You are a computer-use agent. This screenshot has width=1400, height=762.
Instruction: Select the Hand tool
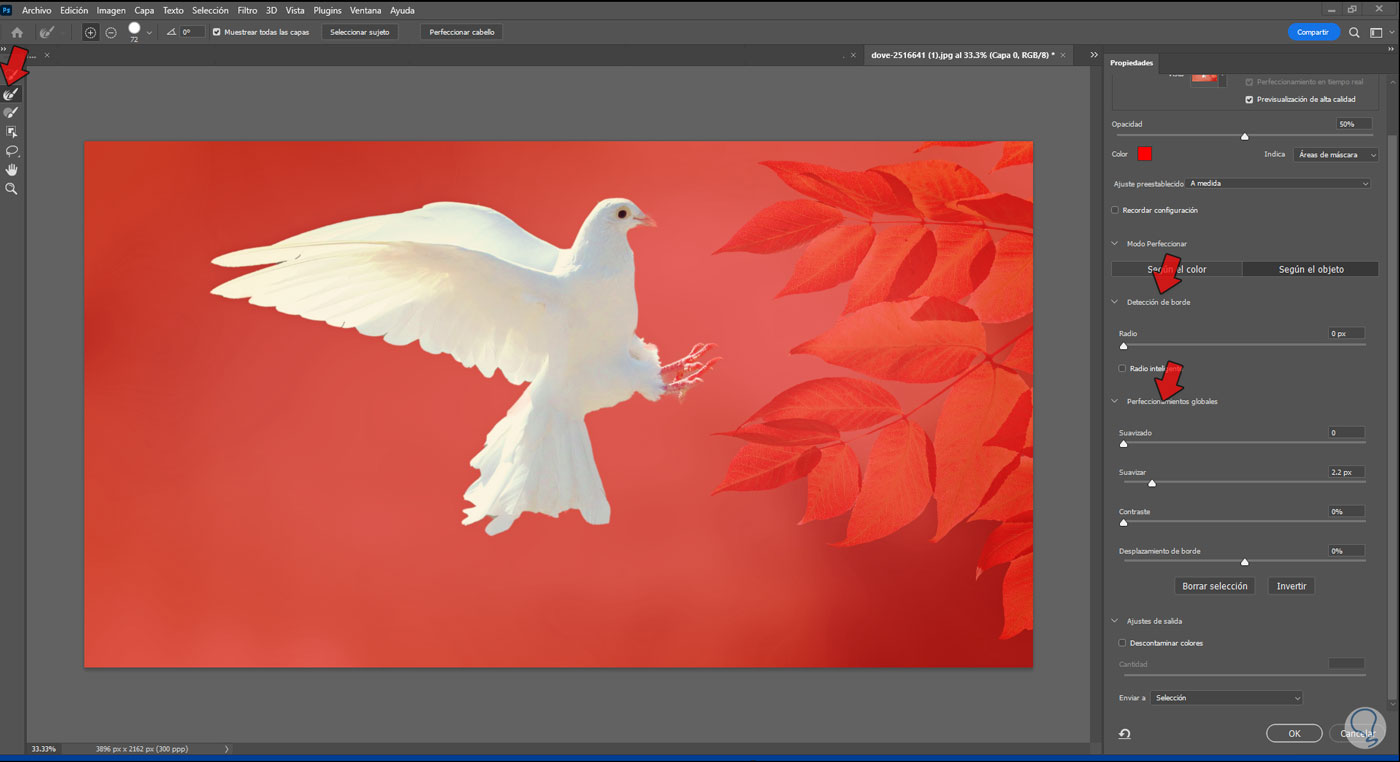12,170
